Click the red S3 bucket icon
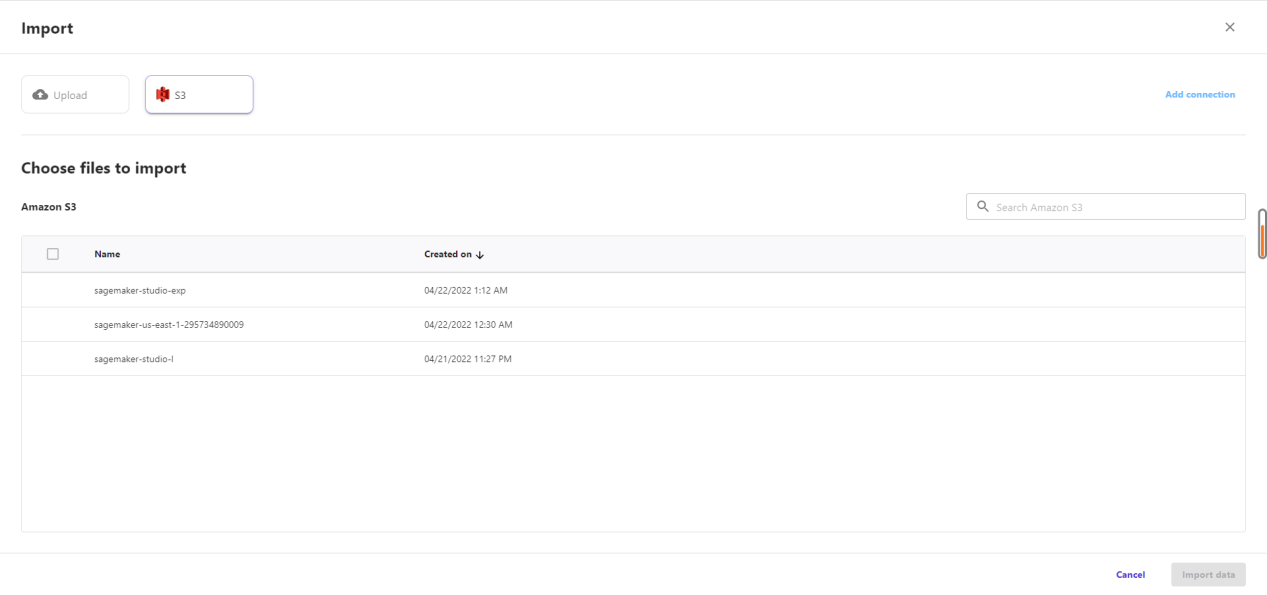This screenshot has width=1267, height=595. 163,95
